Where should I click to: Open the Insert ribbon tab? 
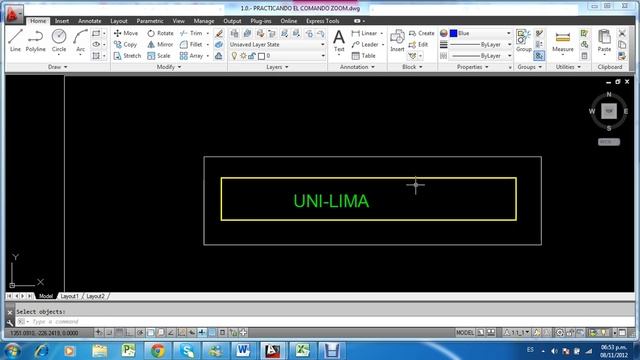62,21
